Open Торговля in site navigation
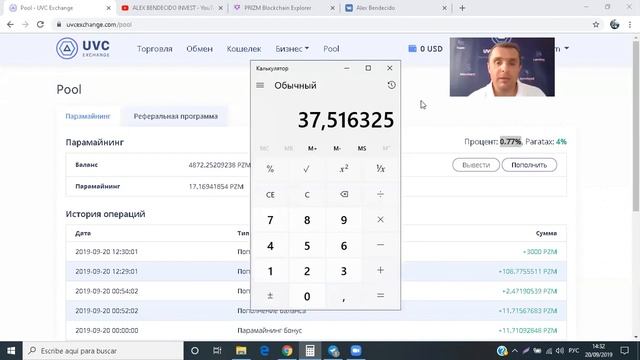The width and height of the screenshot is (640, 360). point(155,49)
